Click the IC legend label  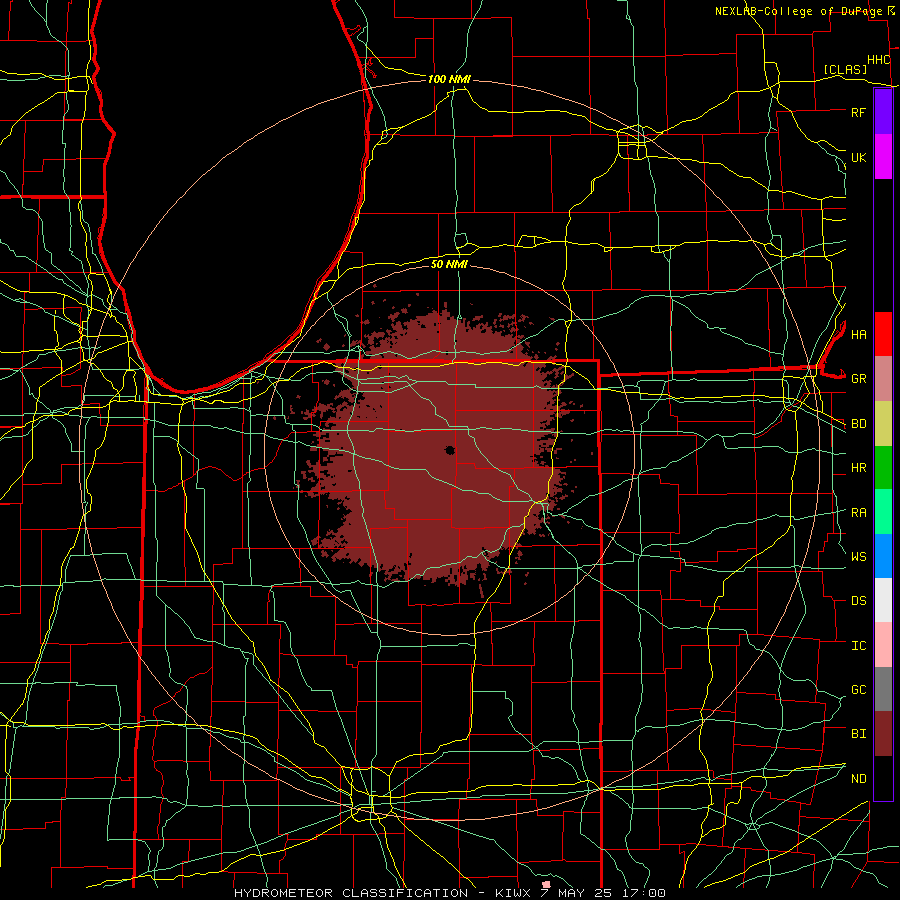pyautogui.click(x=858, y=646)
